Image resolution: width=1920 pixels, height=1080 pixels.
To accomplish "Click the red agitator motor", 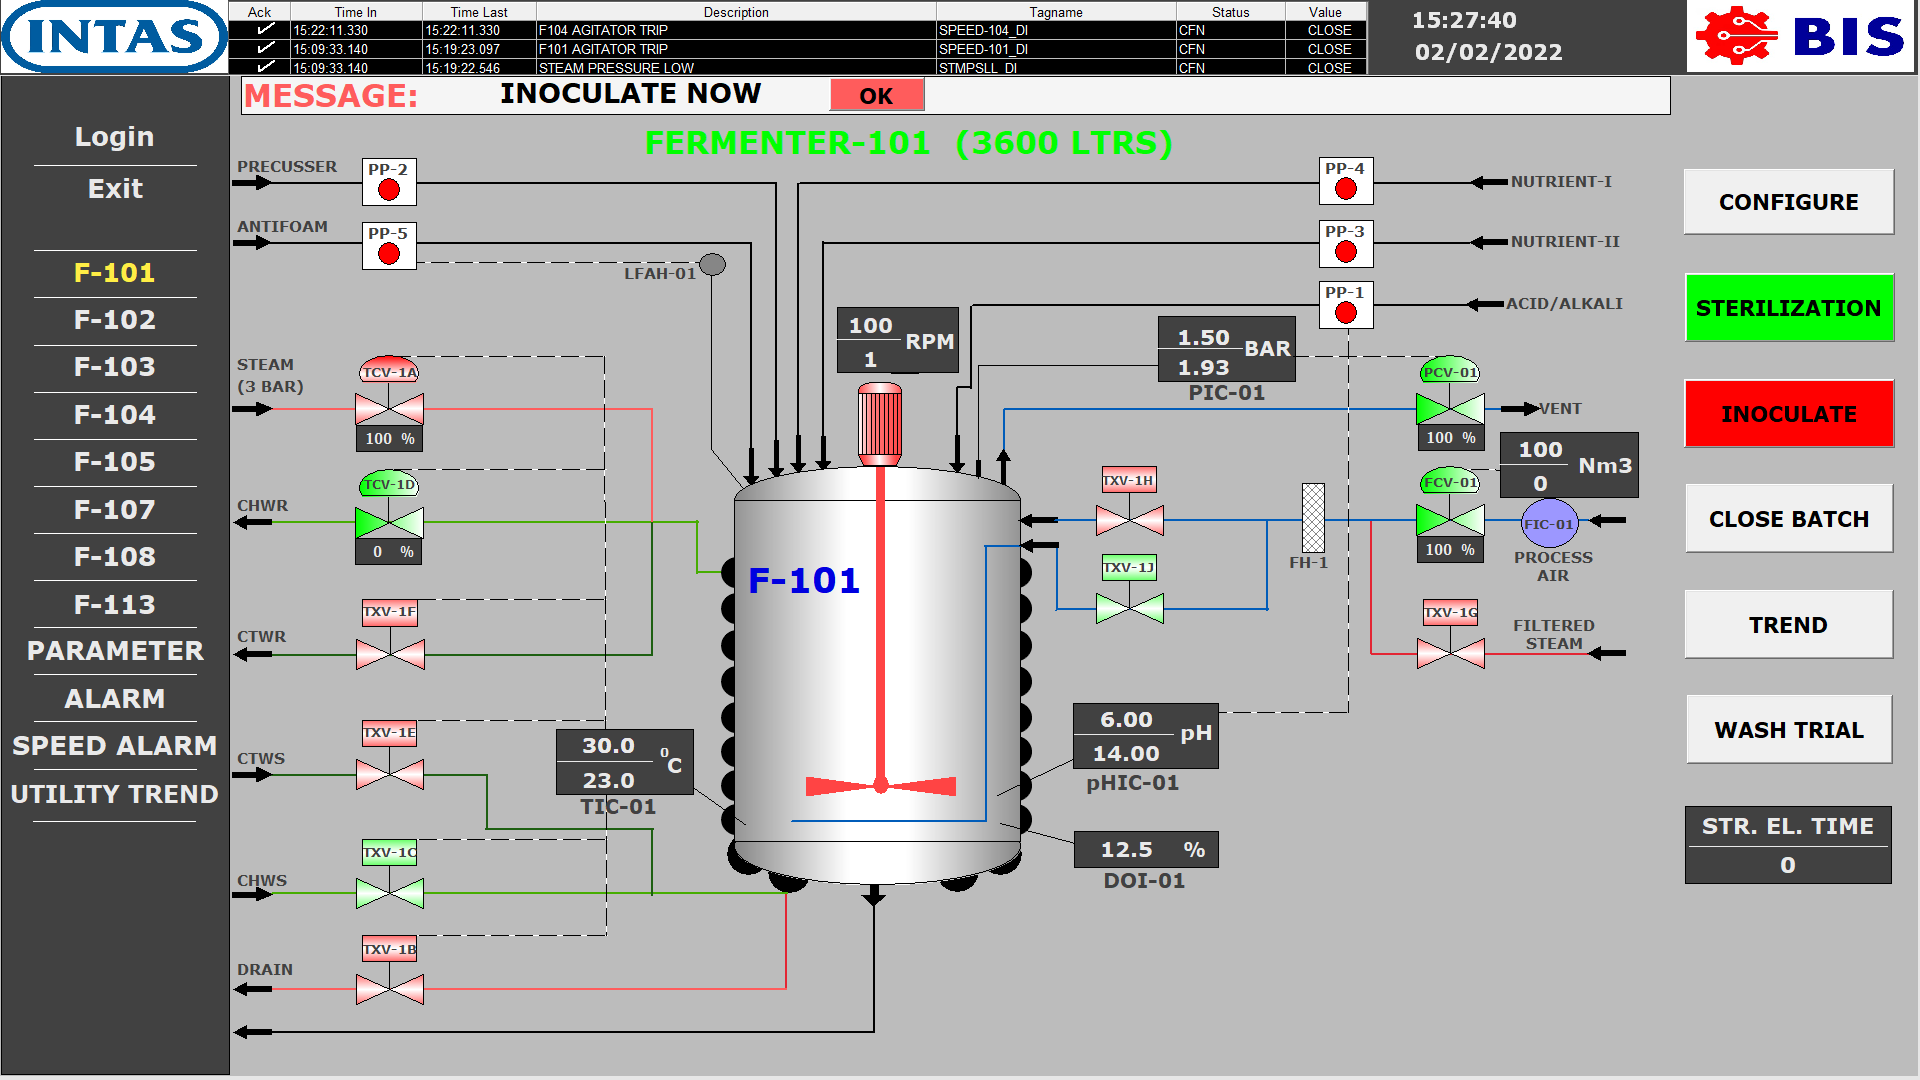I will pyautogui.click(x=880, y=424).
